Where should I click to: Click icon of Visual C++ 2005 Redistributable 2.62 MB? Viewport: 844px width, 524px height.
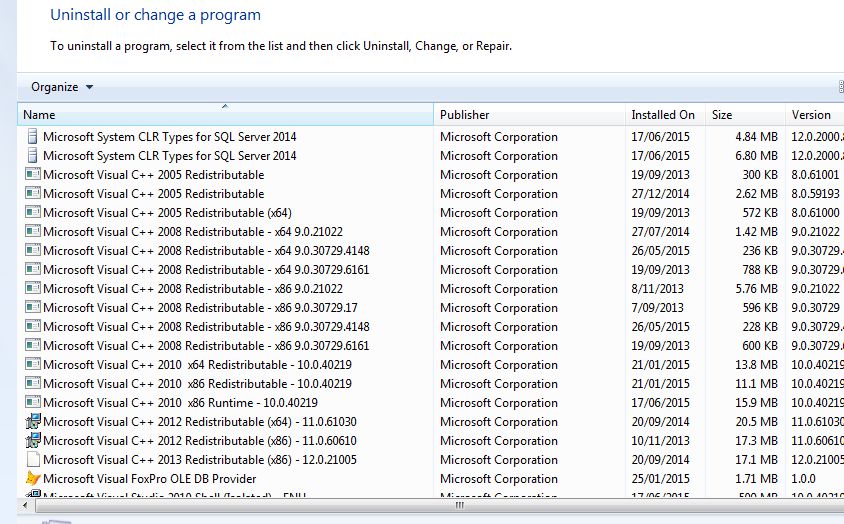[x=33, y=193]
